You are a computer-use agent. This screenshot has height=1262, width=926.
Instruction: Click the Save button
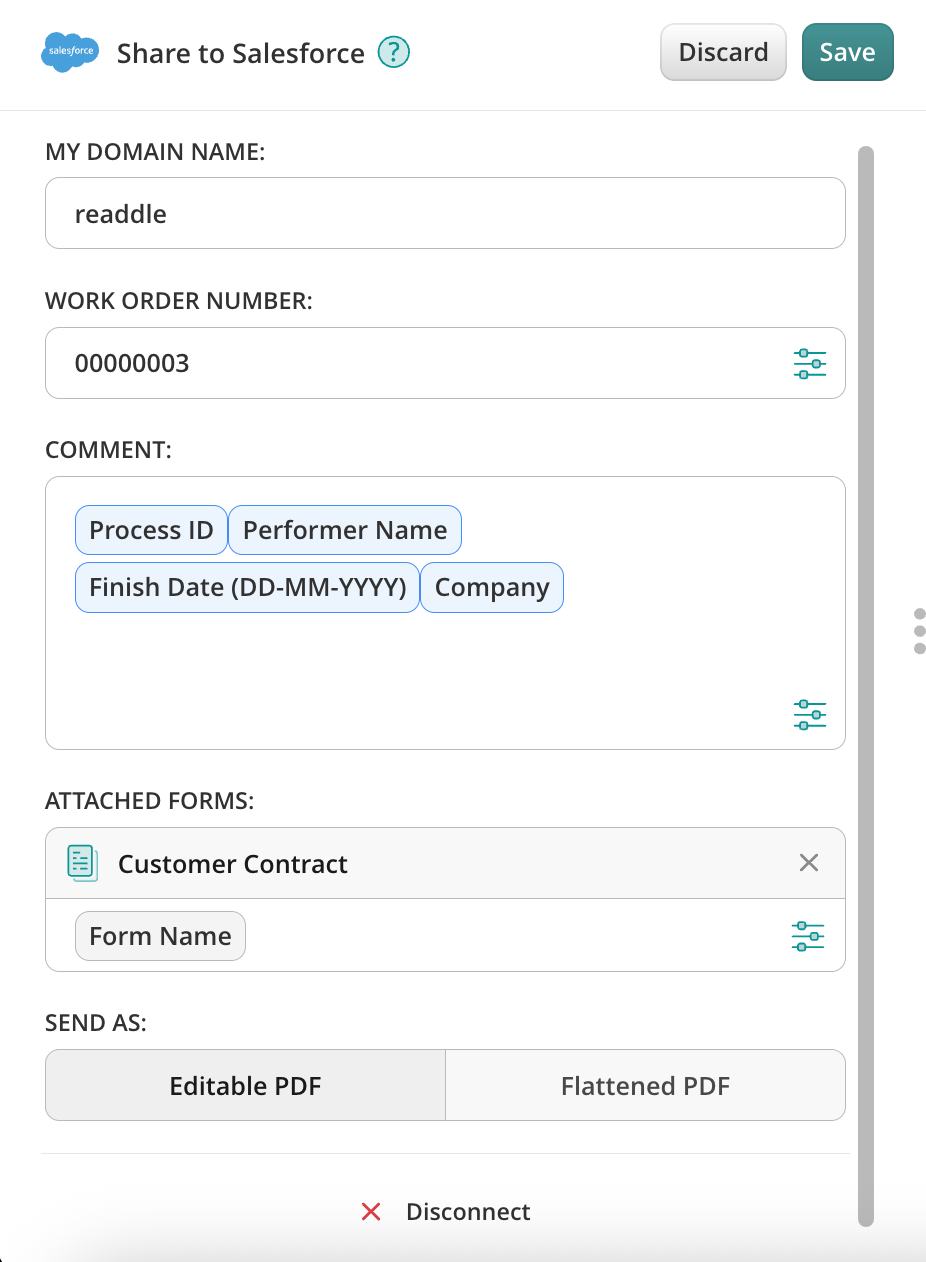(847, 52)
